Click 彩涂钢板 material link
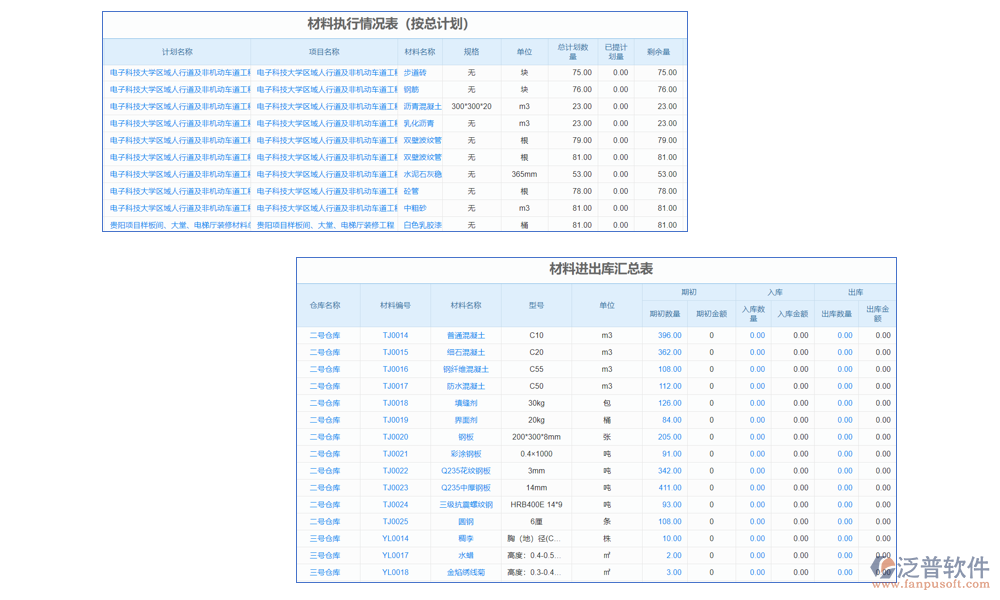 pos(466,453)
